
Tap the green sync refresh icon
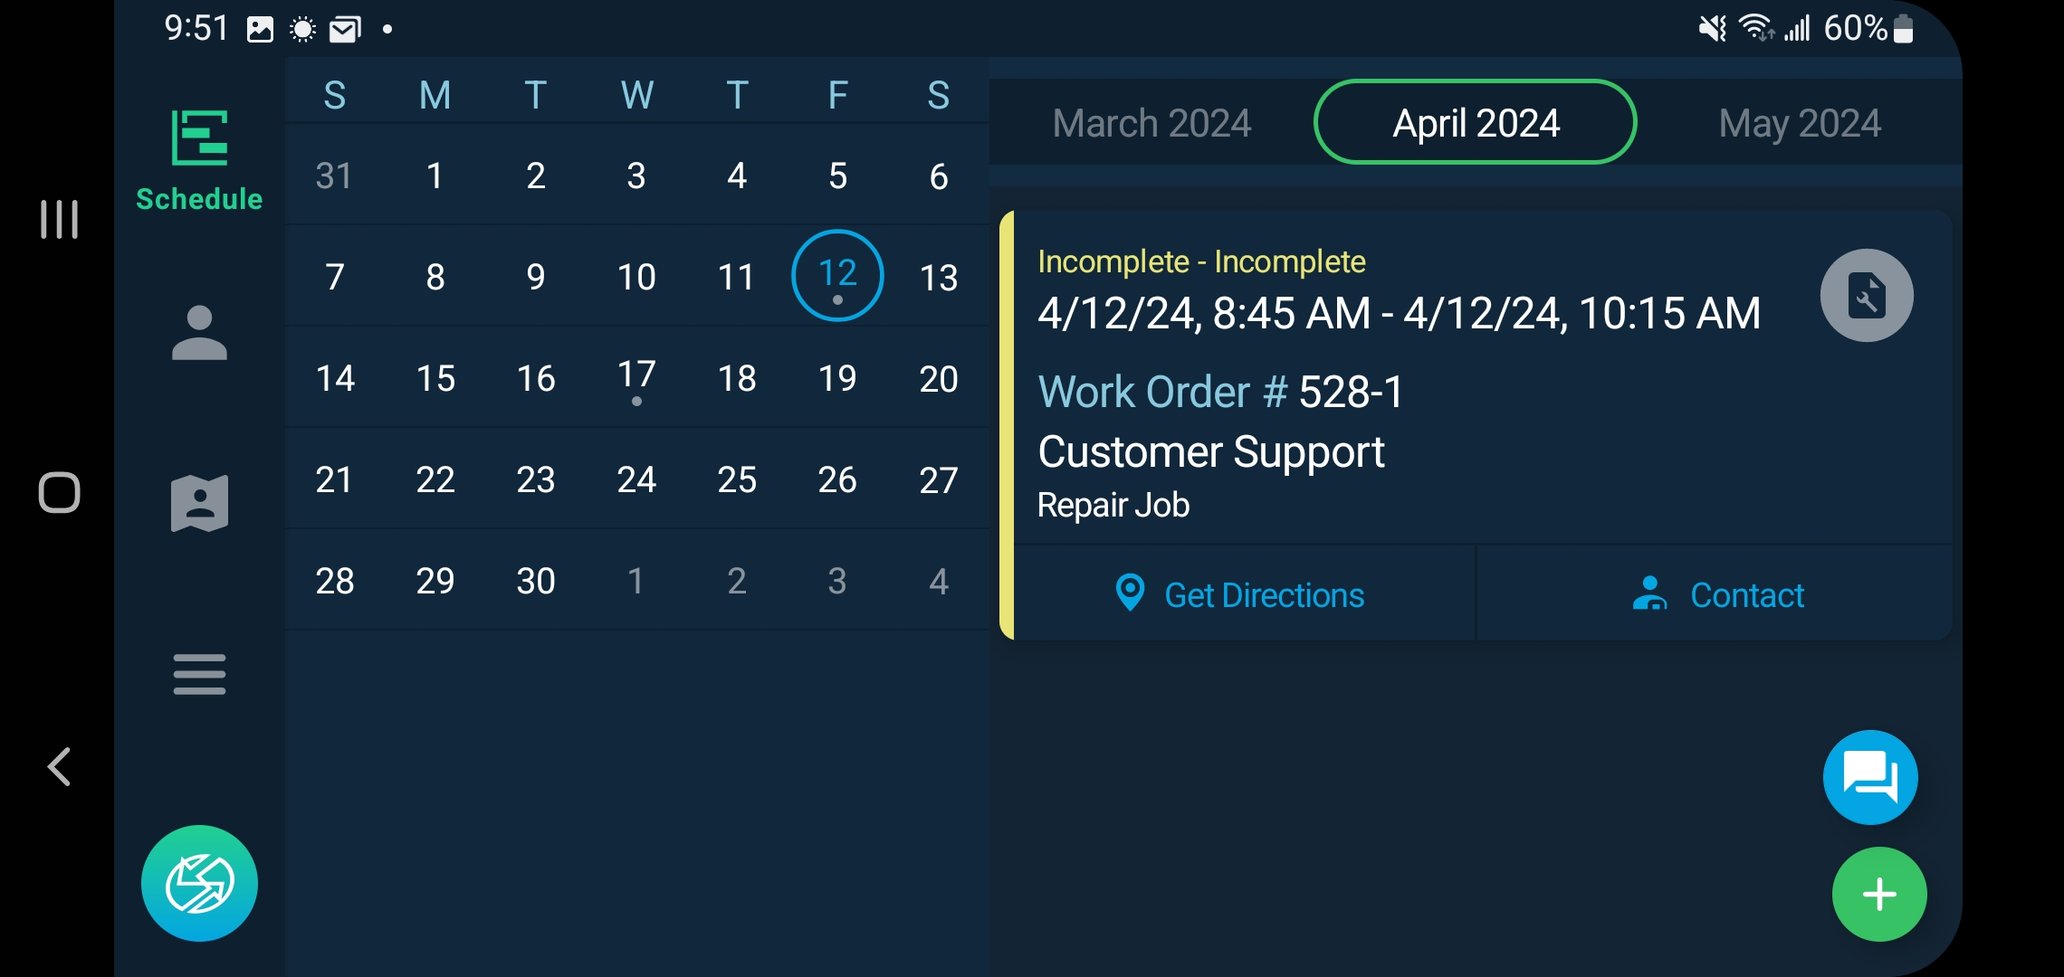pyautogui.click(x=199, y=883)
